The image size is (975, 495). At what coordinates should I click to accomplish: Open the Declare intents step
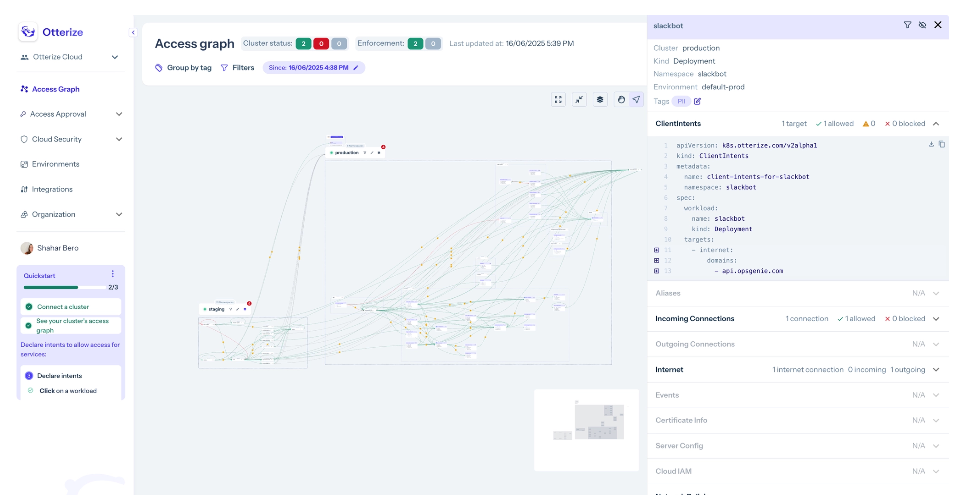point(60,376)
